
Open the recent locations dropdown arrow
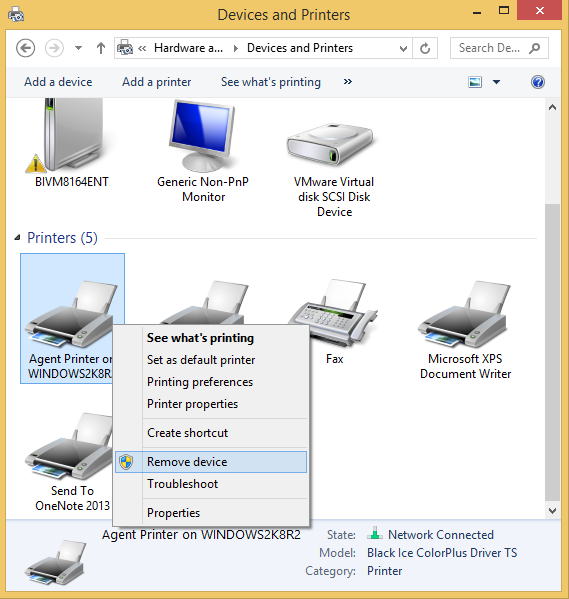pyautogui.click(x=78, y=48)
